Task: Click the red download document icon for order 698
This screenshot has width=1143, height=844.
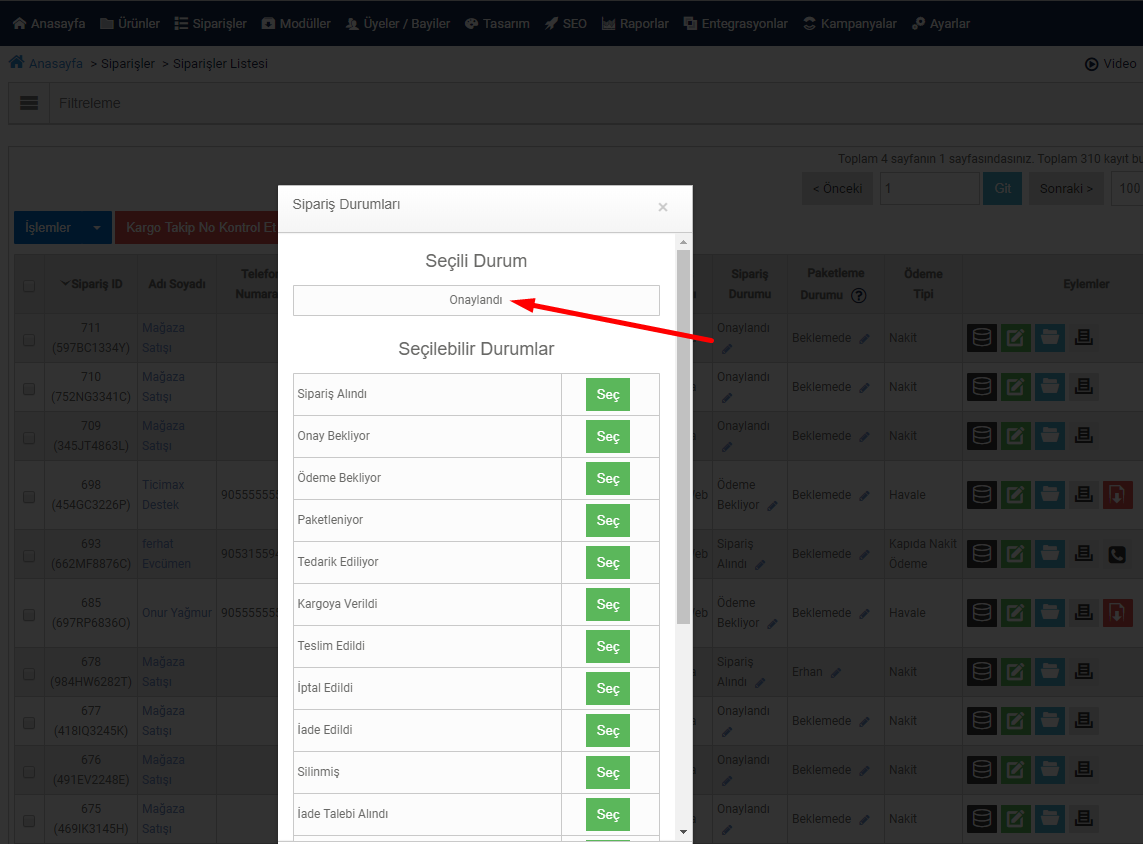Action: (1117, 495)
